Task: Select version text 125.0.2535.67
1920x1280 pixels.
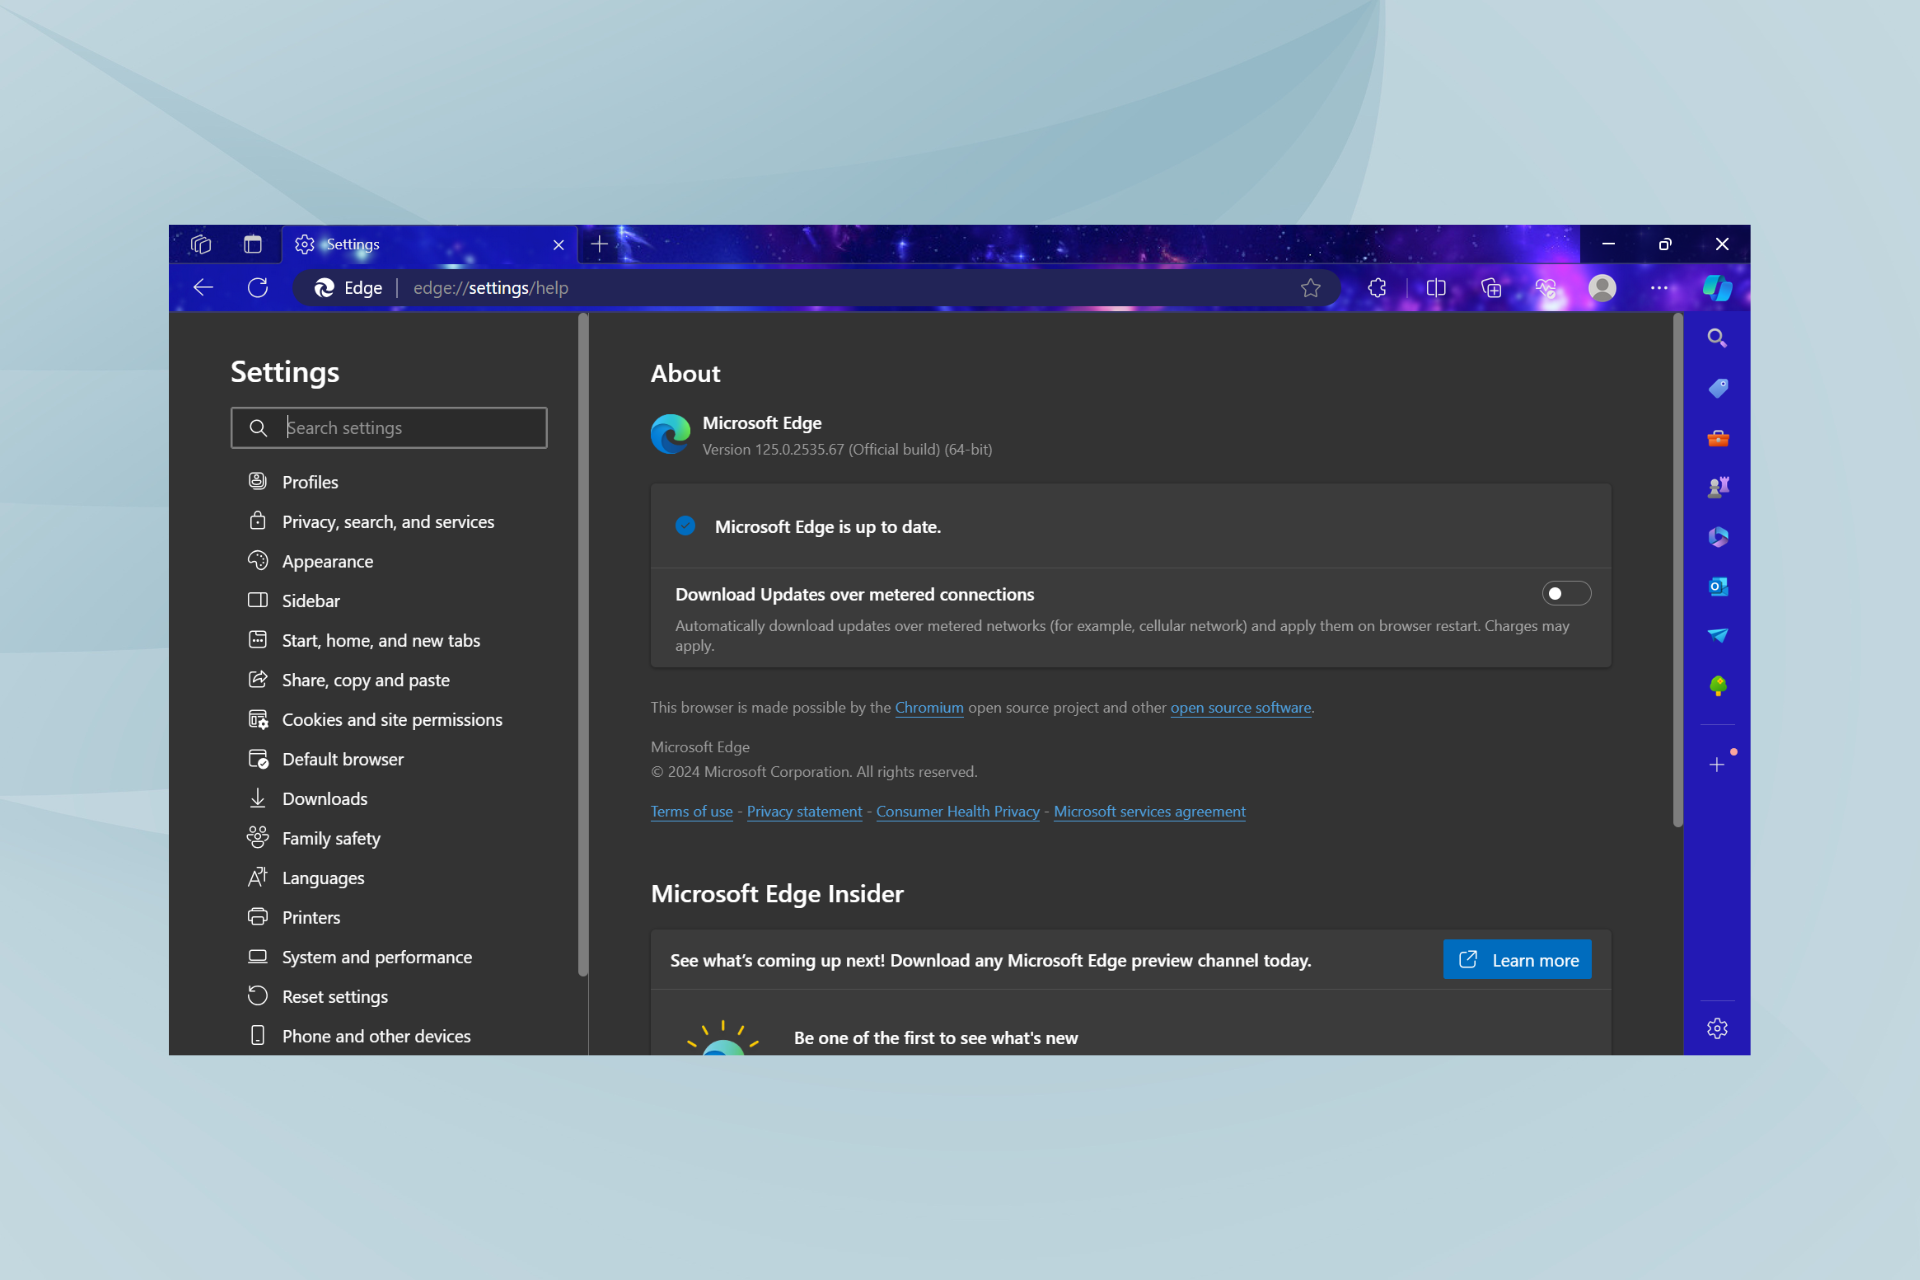Action: tap(799, 450)
